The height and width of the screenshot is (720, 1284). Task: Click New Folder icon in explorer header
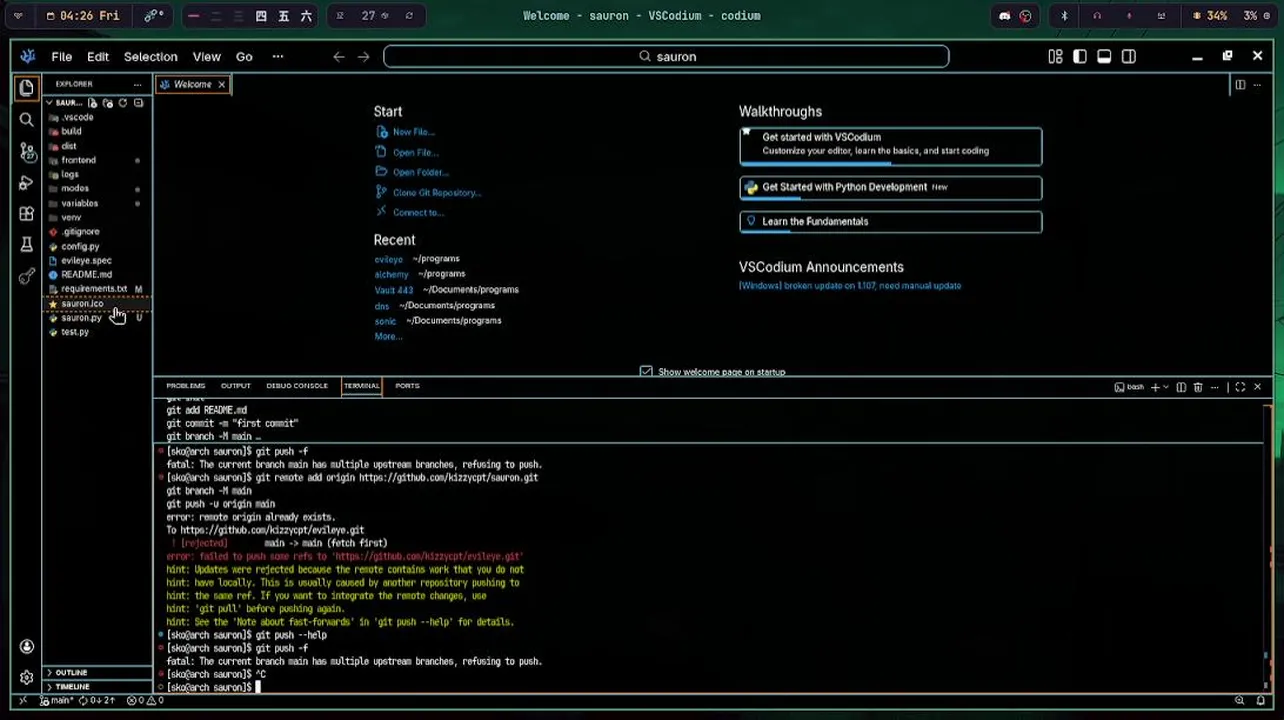[x=107, y=103]
